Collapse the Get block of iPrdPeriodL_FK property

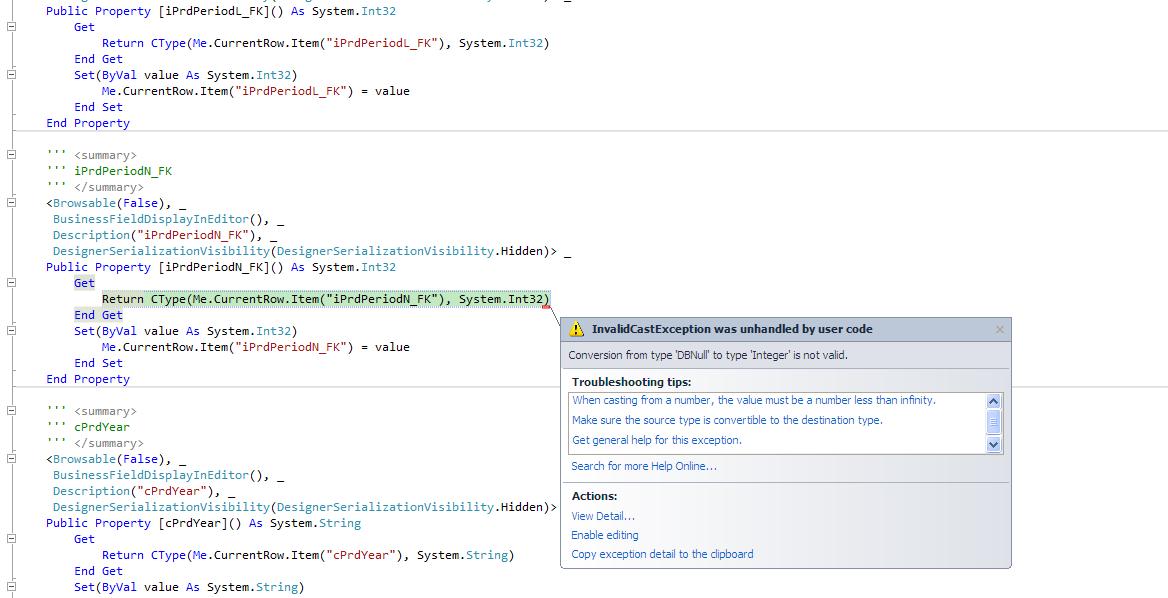pyautogui.click(x=12, y=27)
